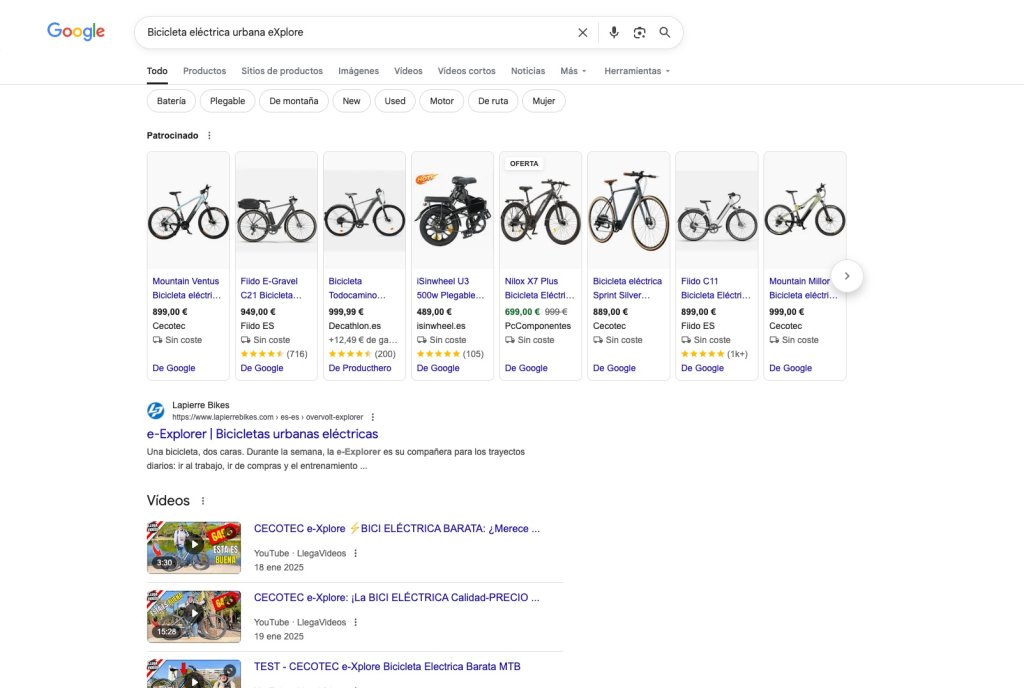Image resolution: width=1024 pixels, height=688 pixels.
Task: Enable the Batería filter chip
Action: pos(171,101)
